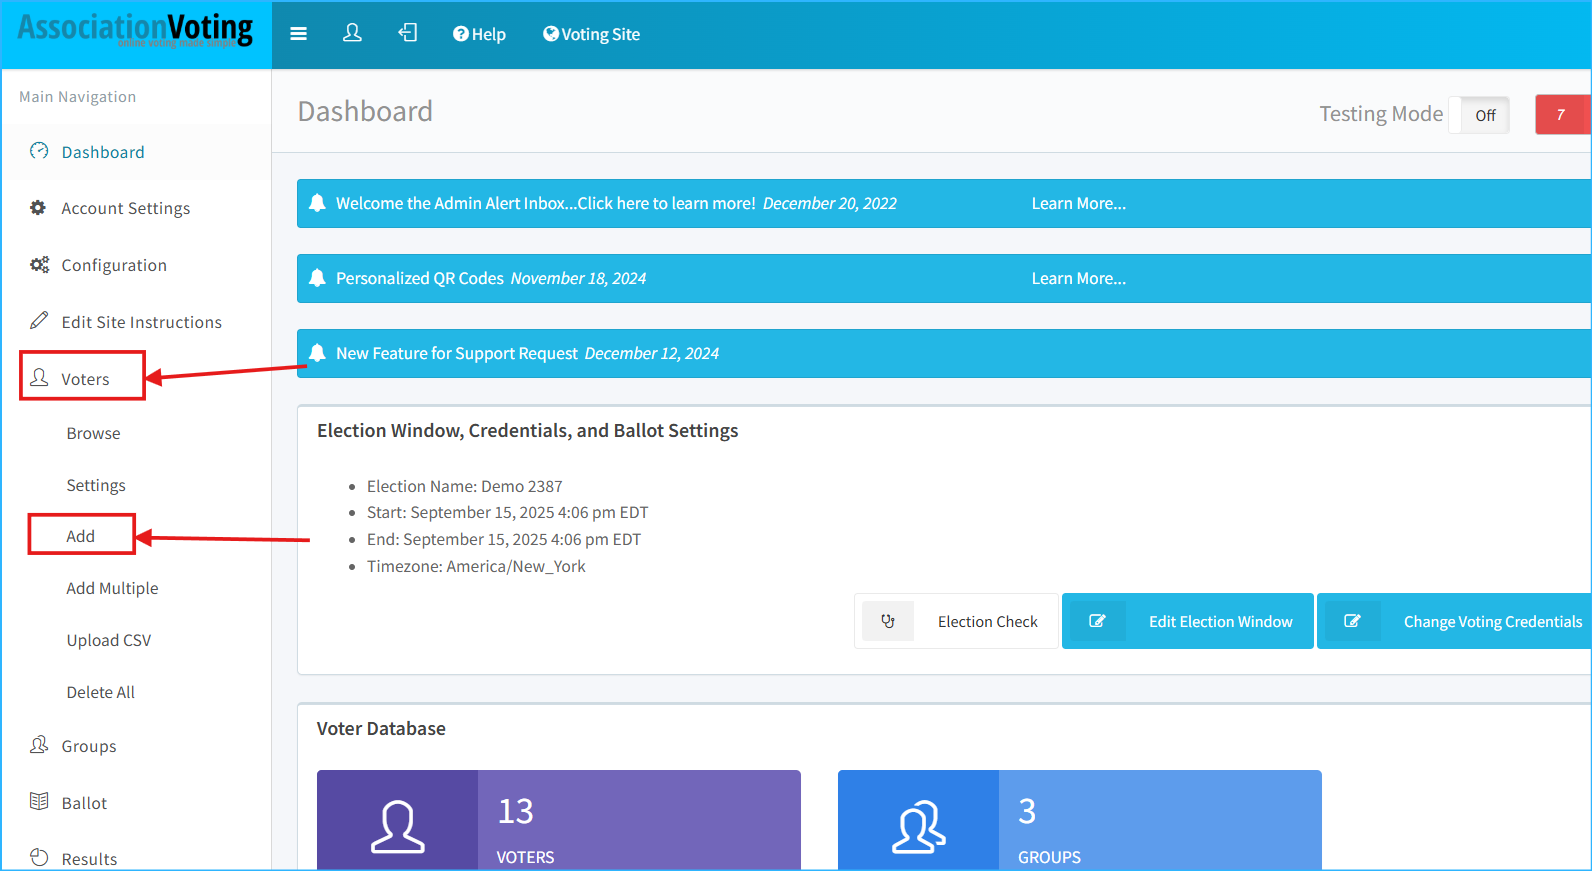Open Account Settings in sidebar

(x=125, y=208)
